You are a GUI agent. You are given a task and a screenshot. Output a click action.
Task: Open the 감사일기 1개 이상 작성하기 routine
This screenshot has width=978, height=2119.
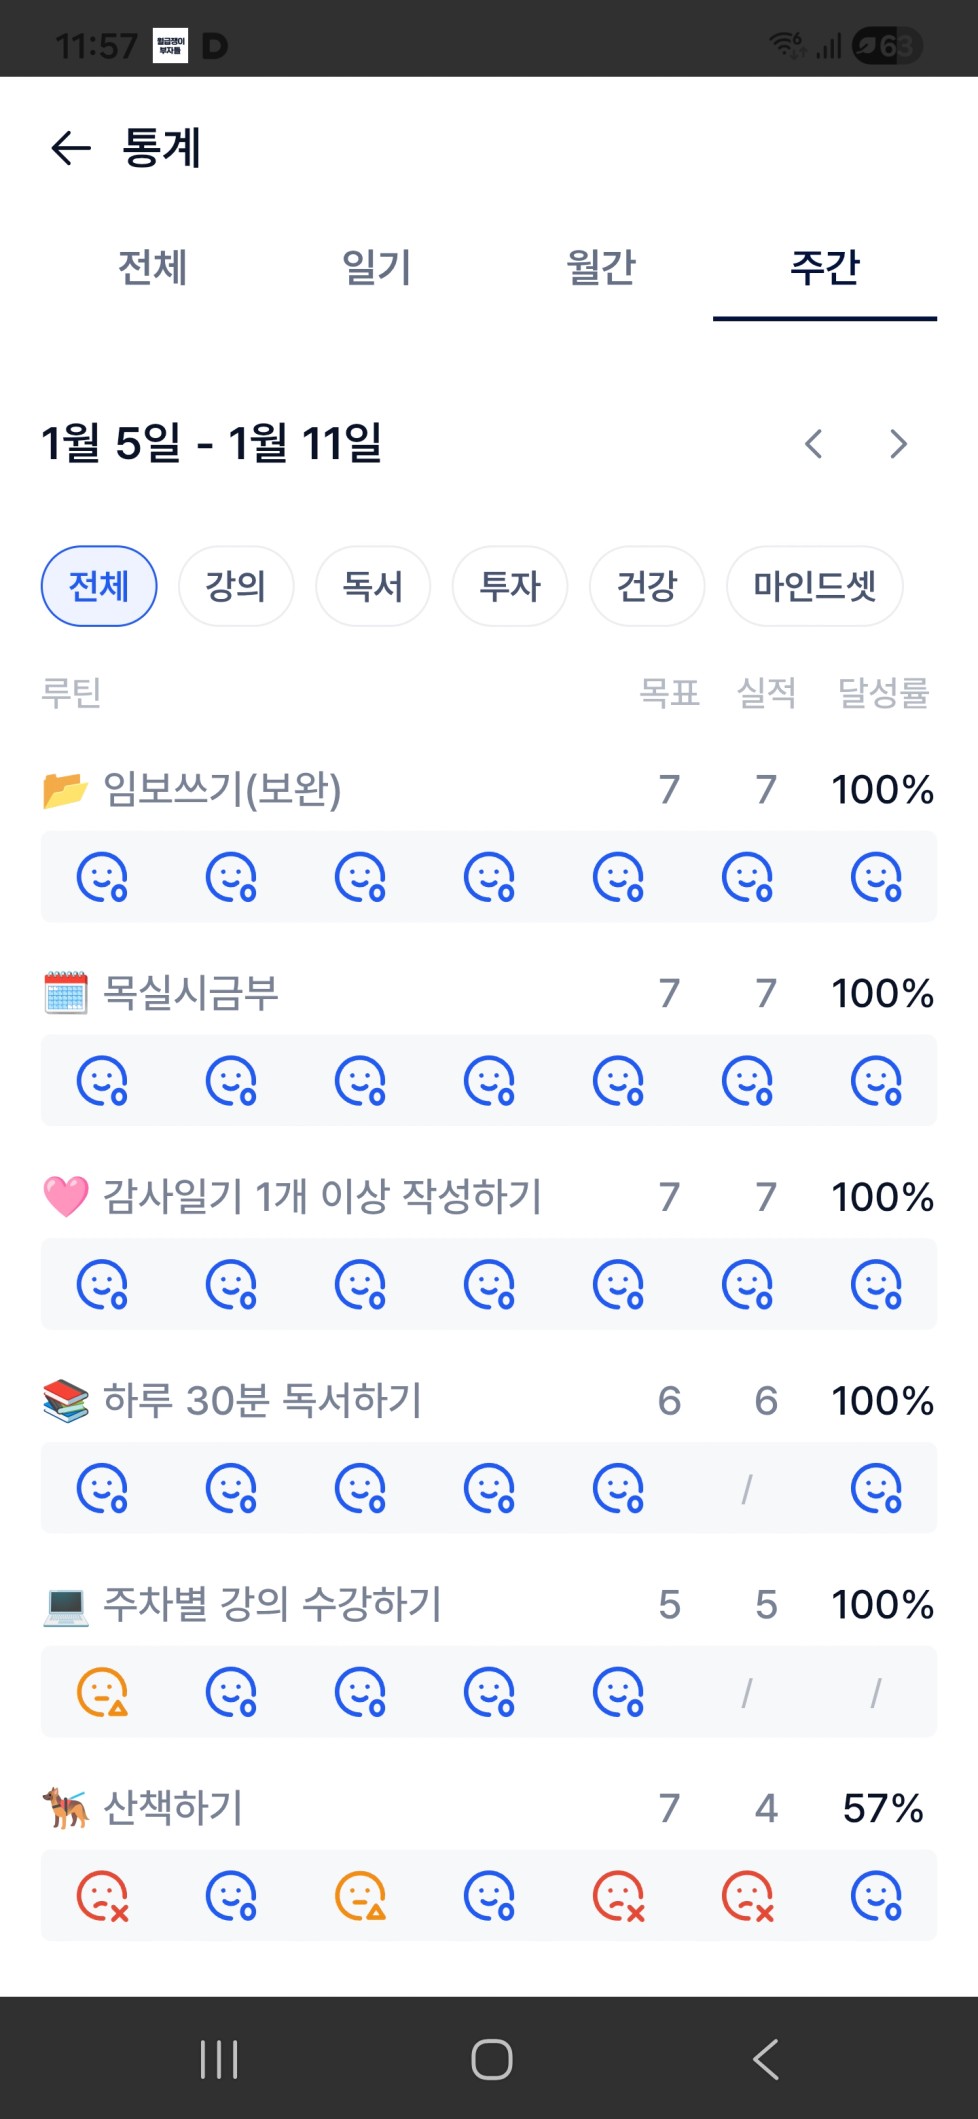[x=322, y=1197]
